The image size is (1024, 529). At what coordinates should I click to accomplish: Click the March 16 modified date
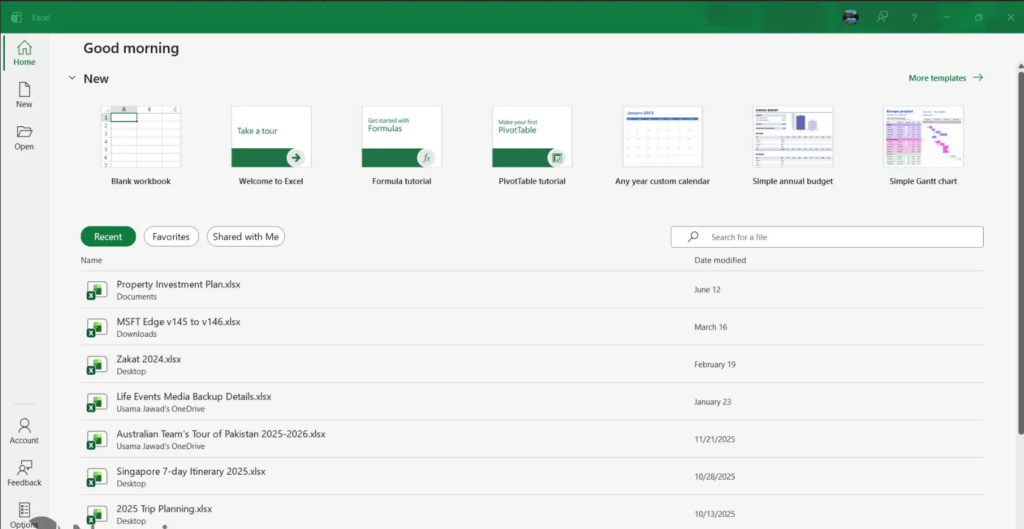(x=711, y=327)
